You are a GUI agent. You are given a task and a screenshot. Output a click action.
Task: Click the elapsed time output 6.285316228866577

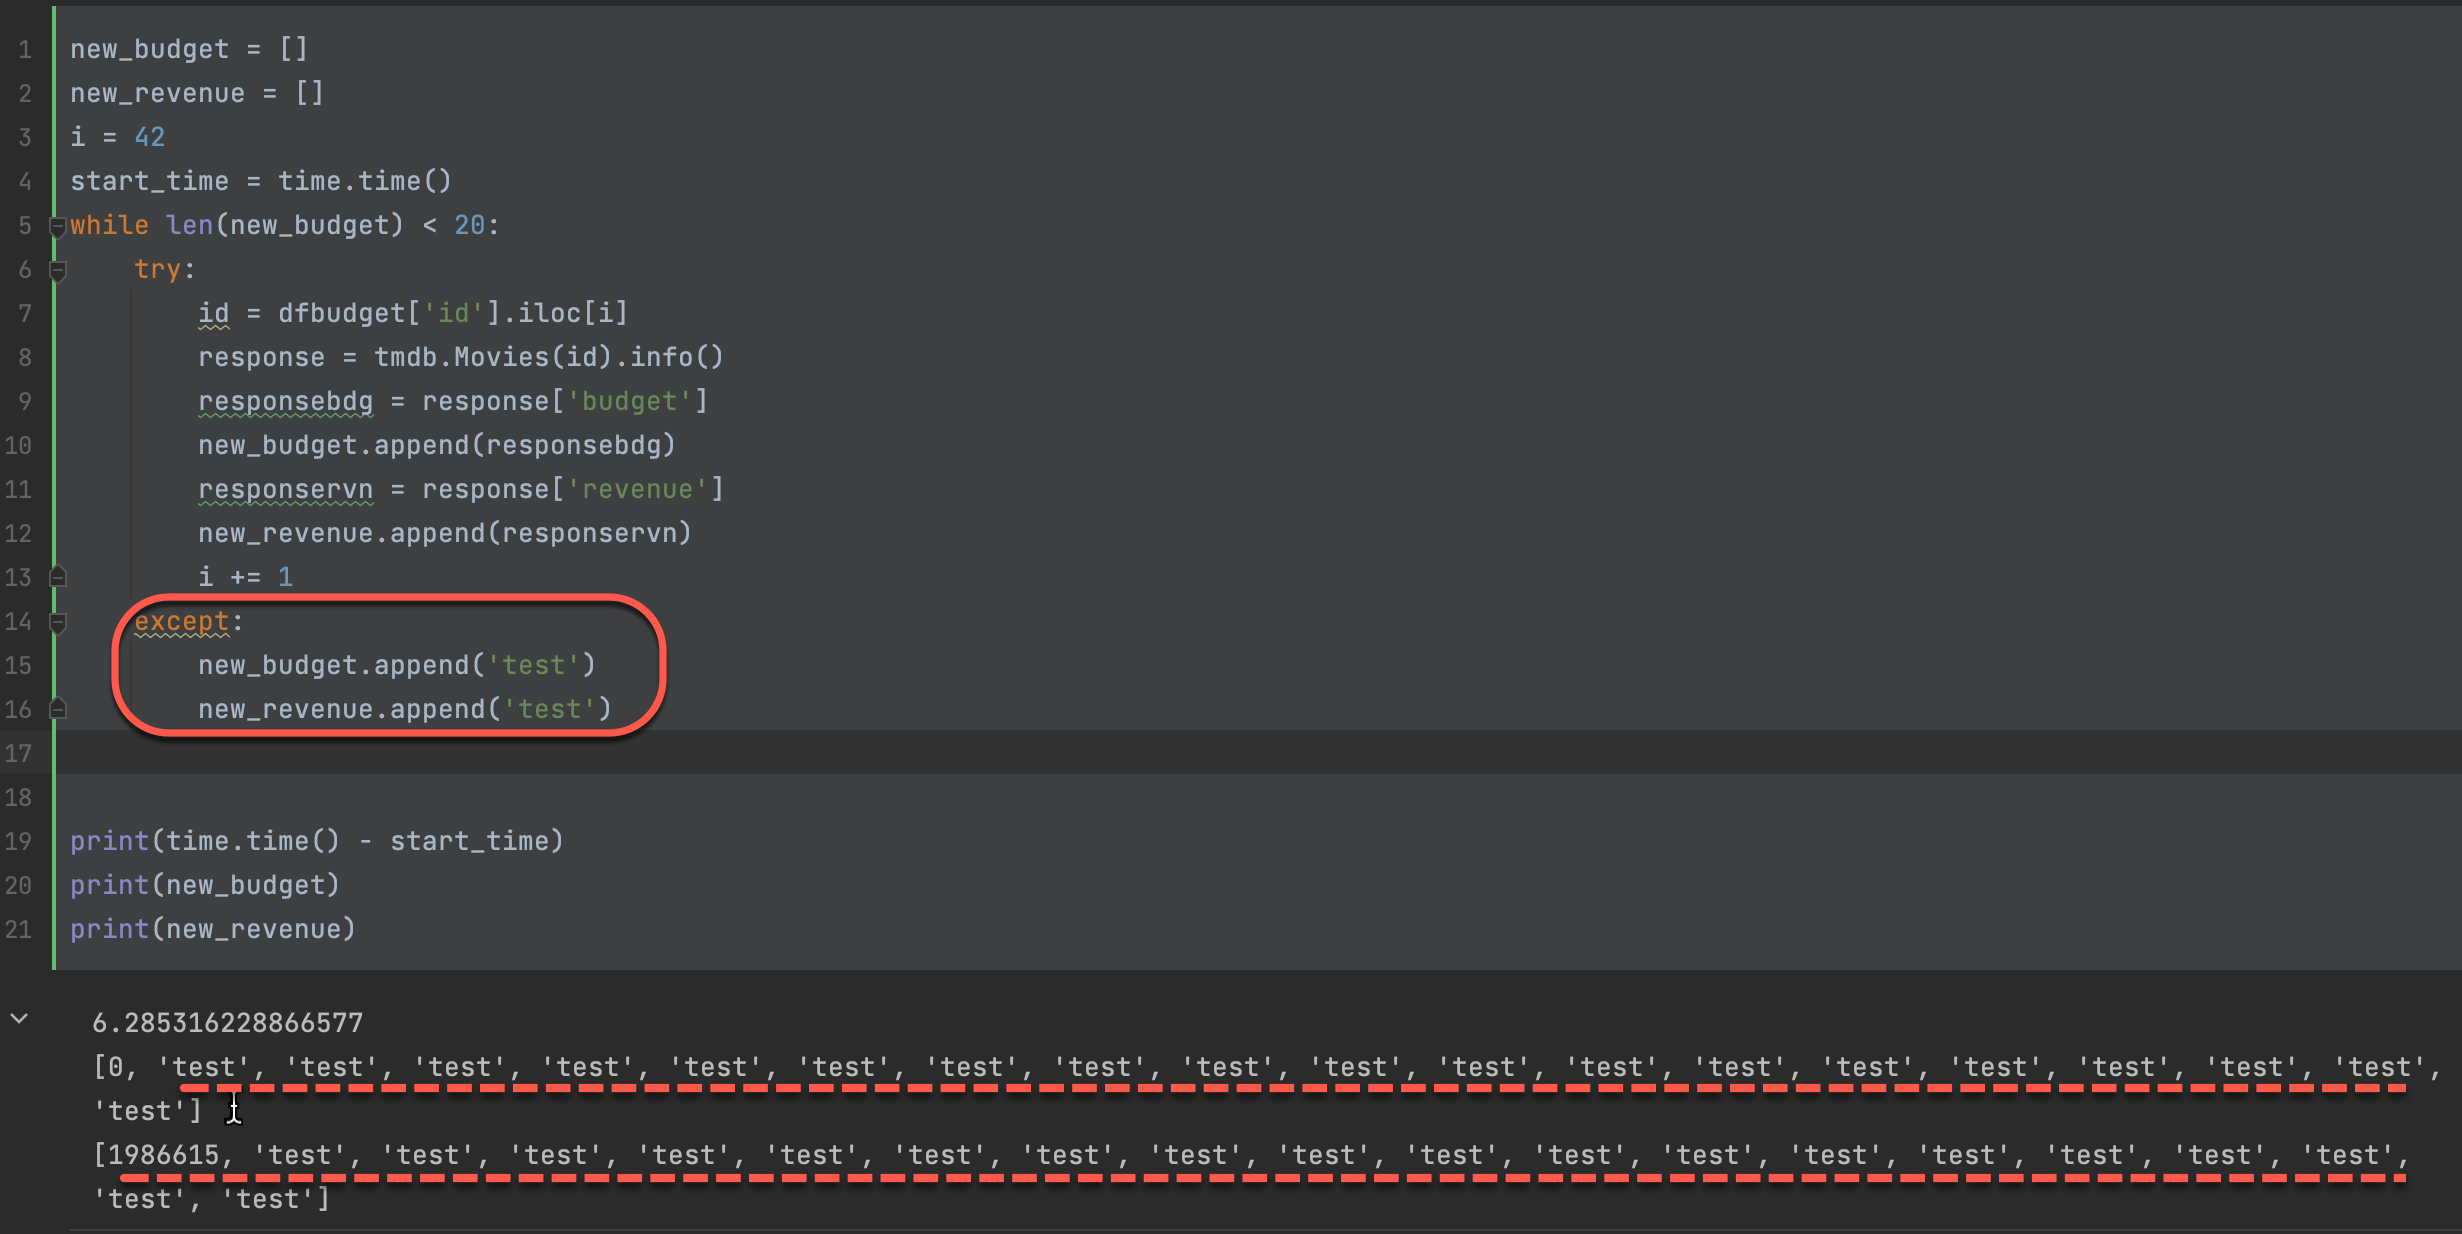pos(227,1023)
